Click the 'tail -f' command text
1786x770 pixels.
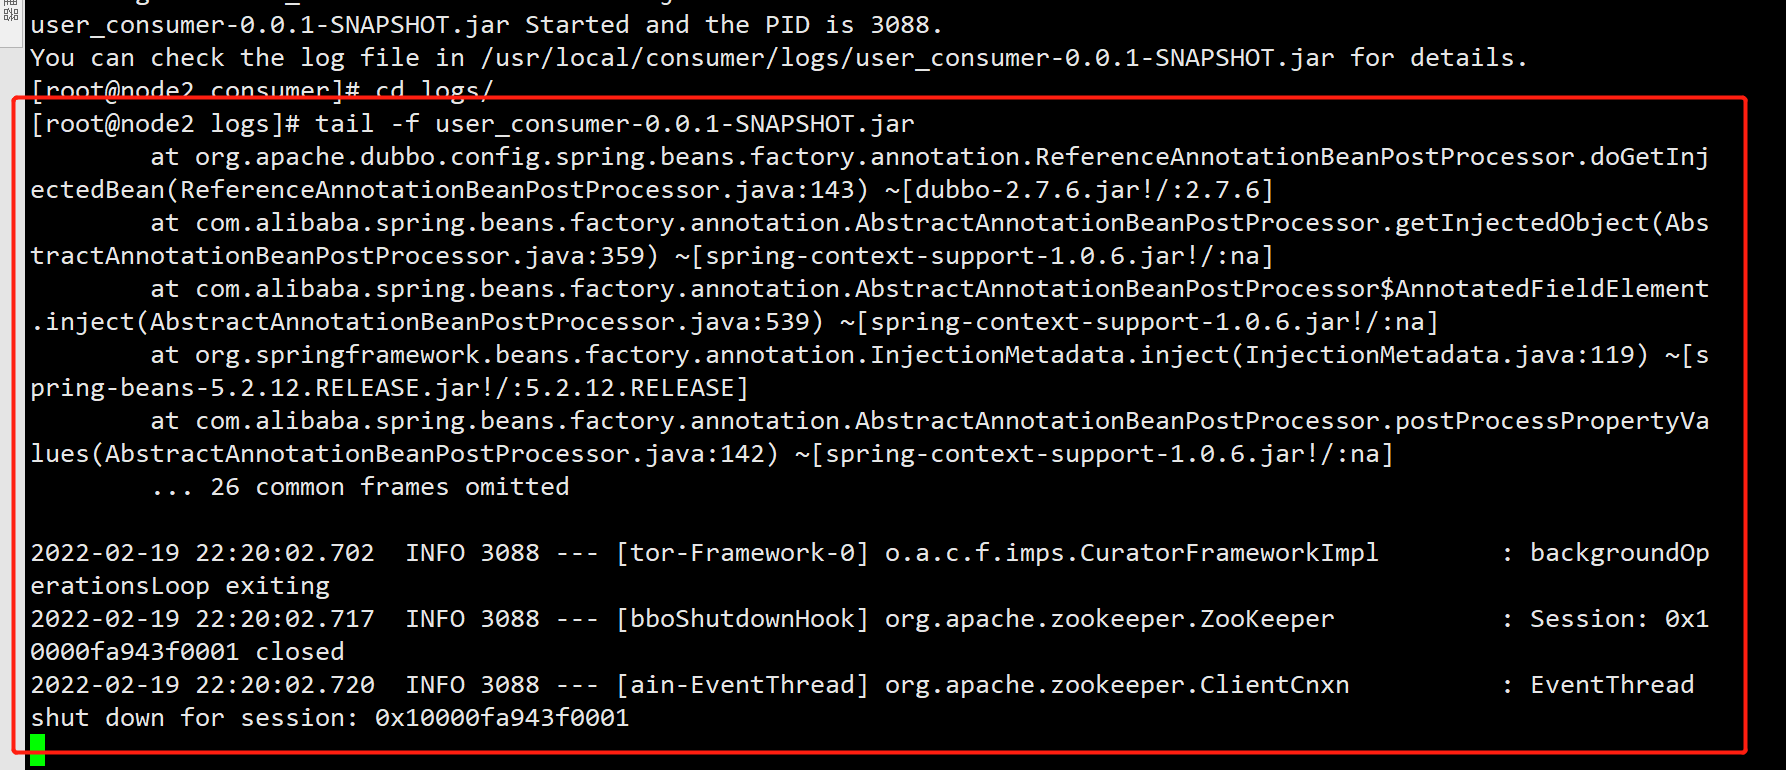click(x=367, y=124)
